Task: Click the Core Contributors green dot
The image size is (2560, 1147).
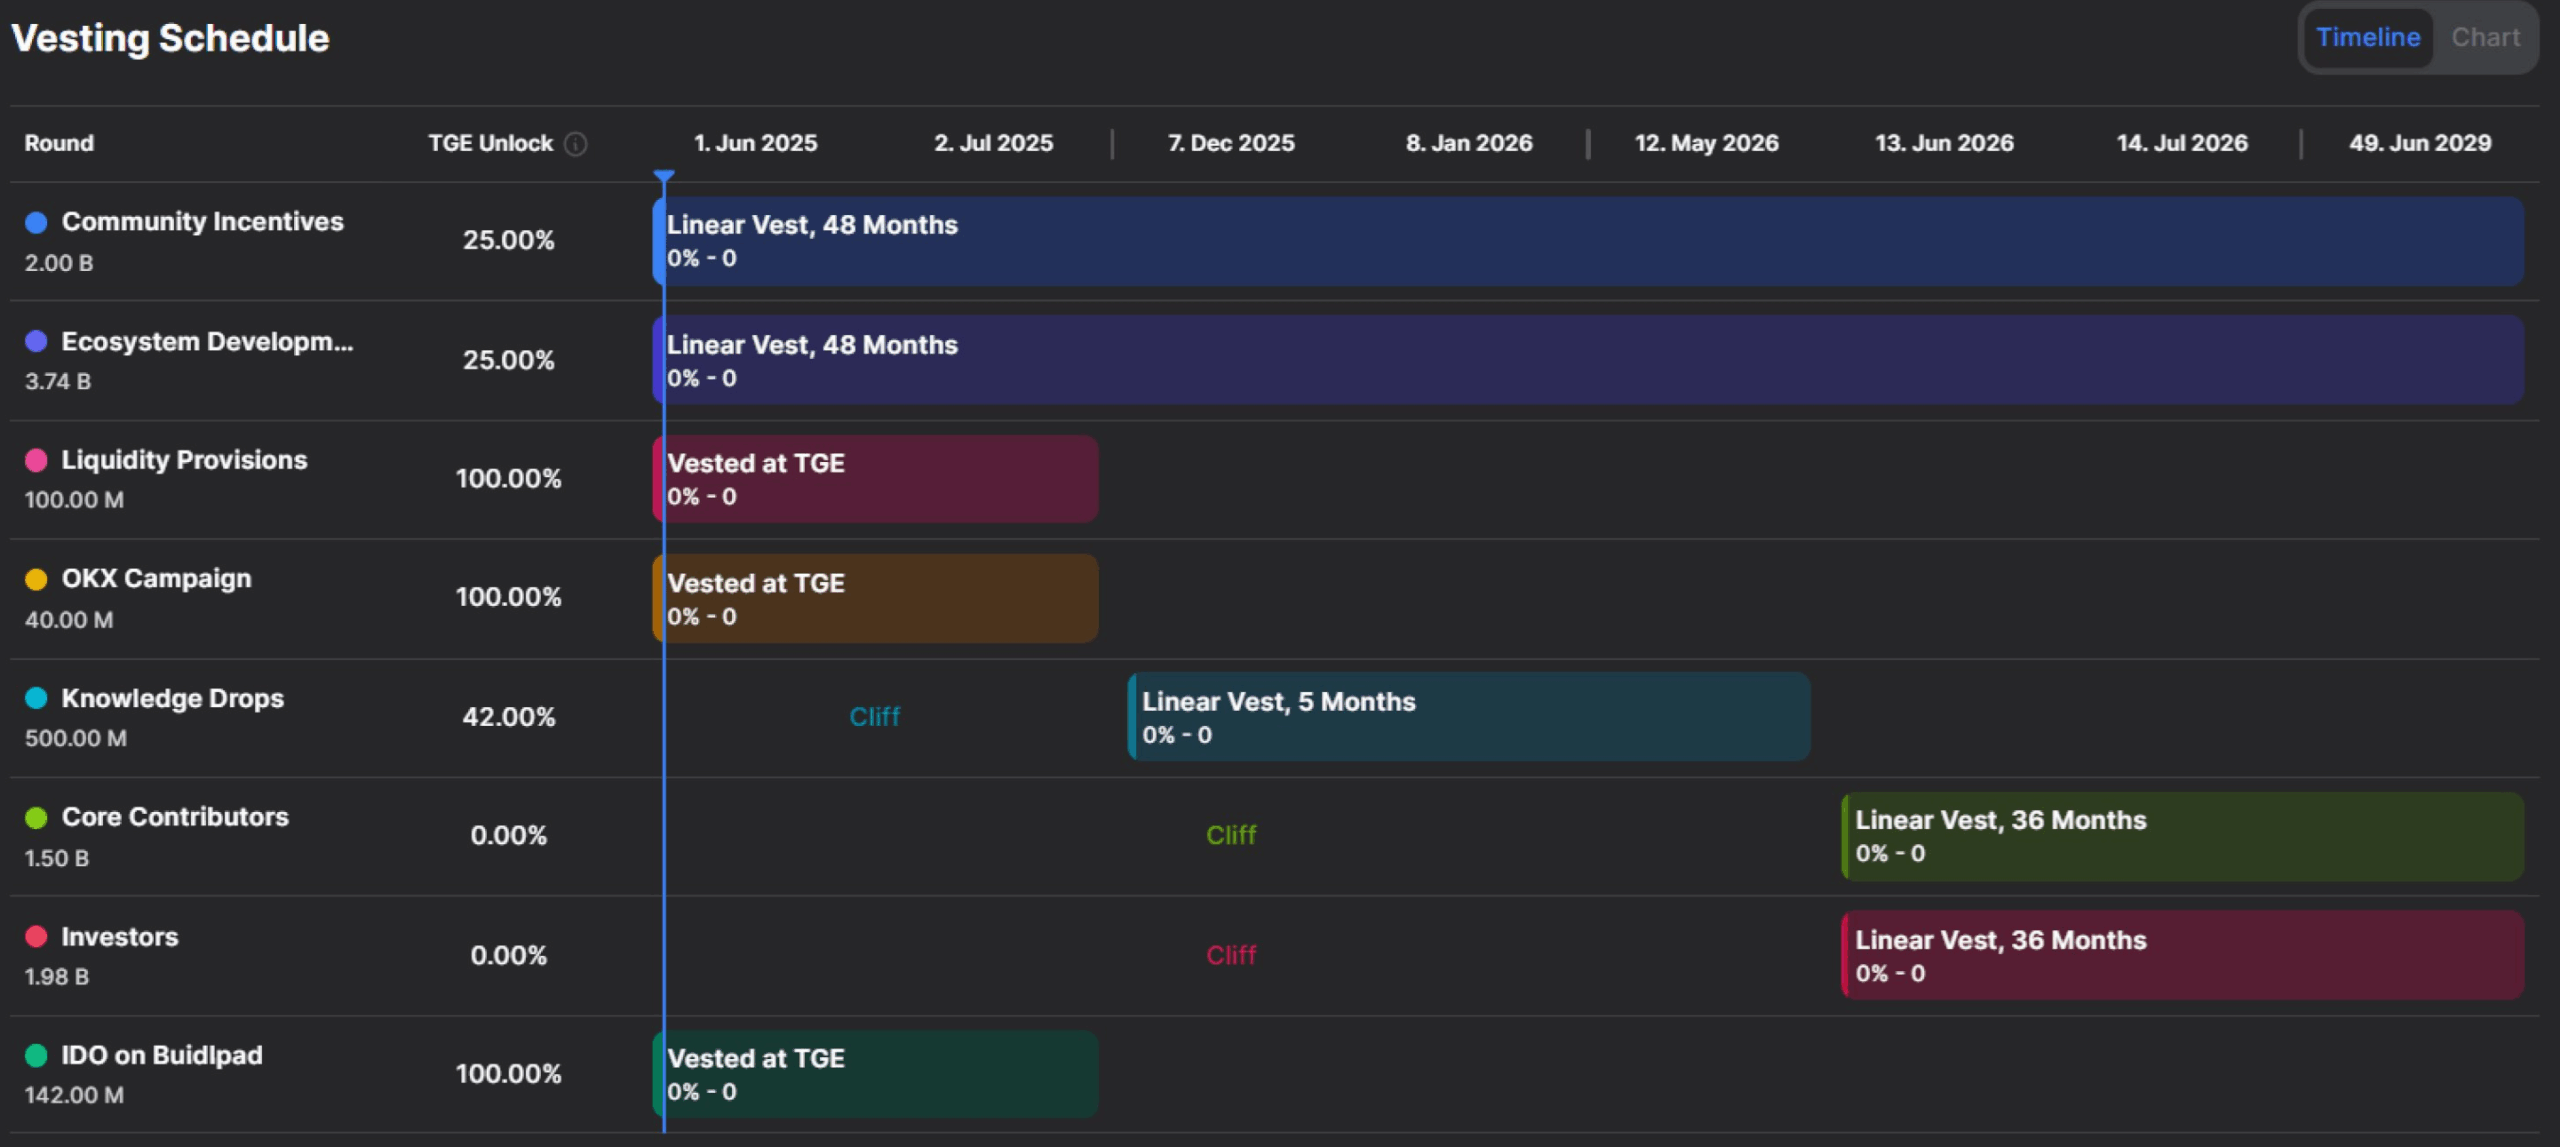Action: (37, 818)
